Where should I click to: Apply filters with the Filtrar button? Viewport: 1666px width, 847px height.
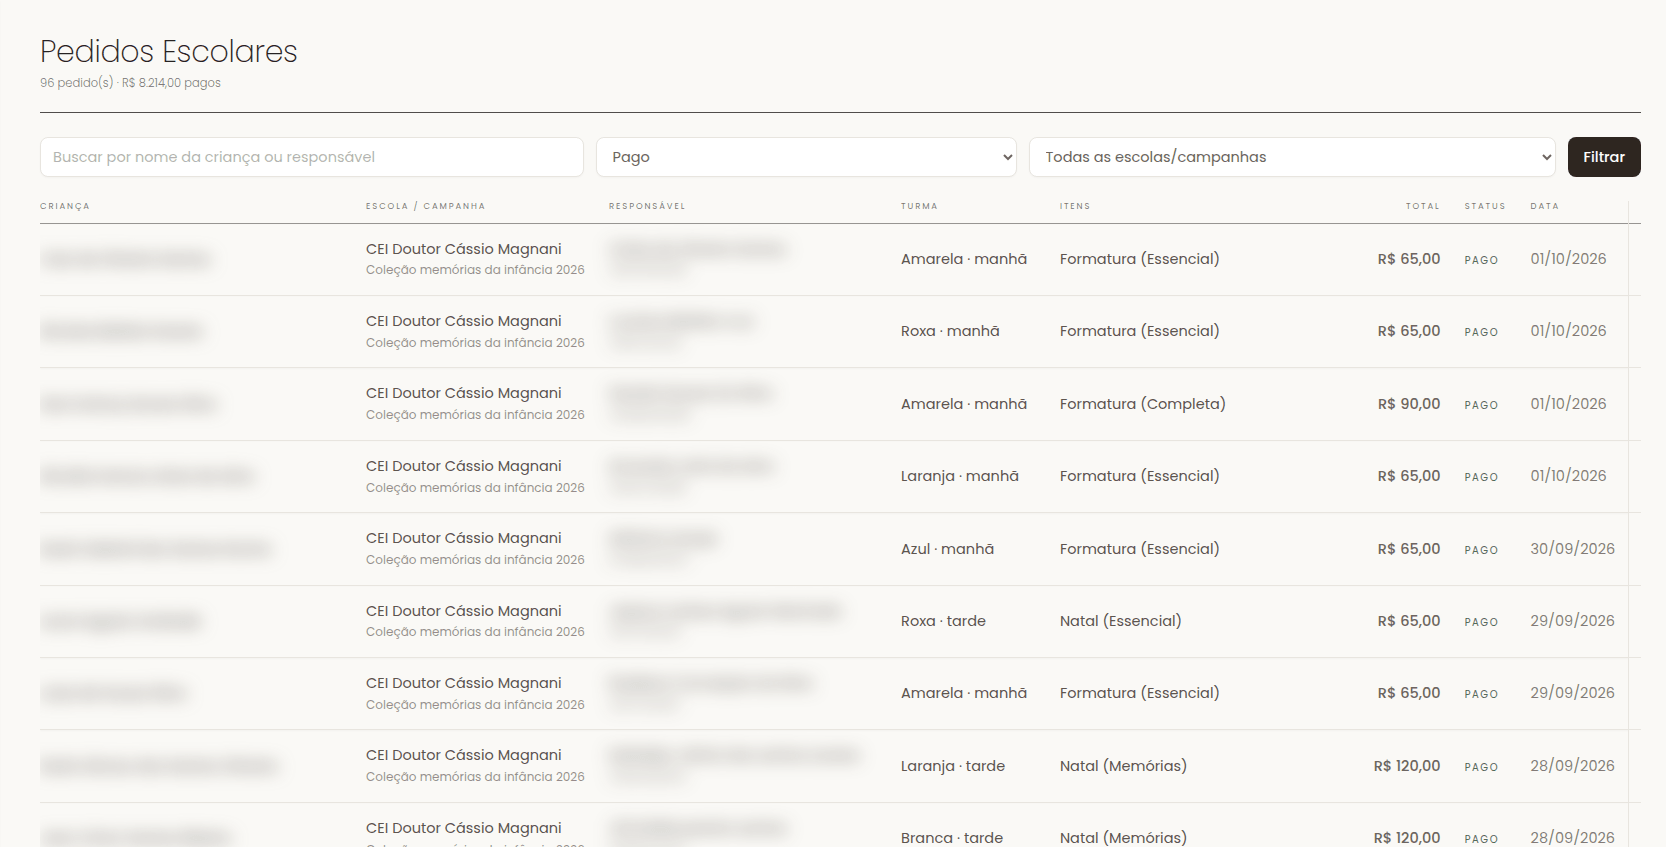1604,157
